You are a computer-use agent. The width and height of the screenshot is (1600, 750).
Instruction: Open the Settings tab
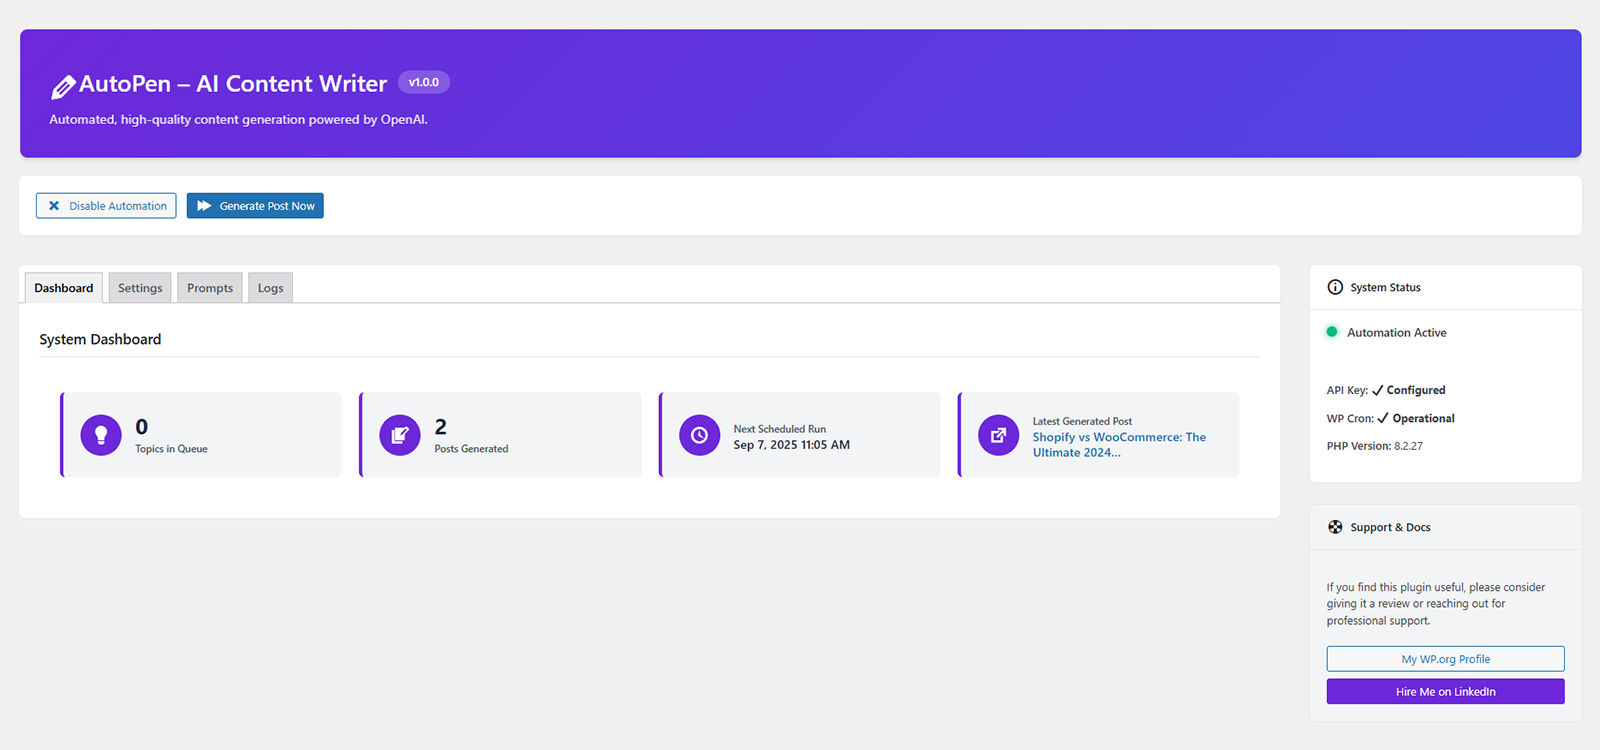(x=140, y=288)
